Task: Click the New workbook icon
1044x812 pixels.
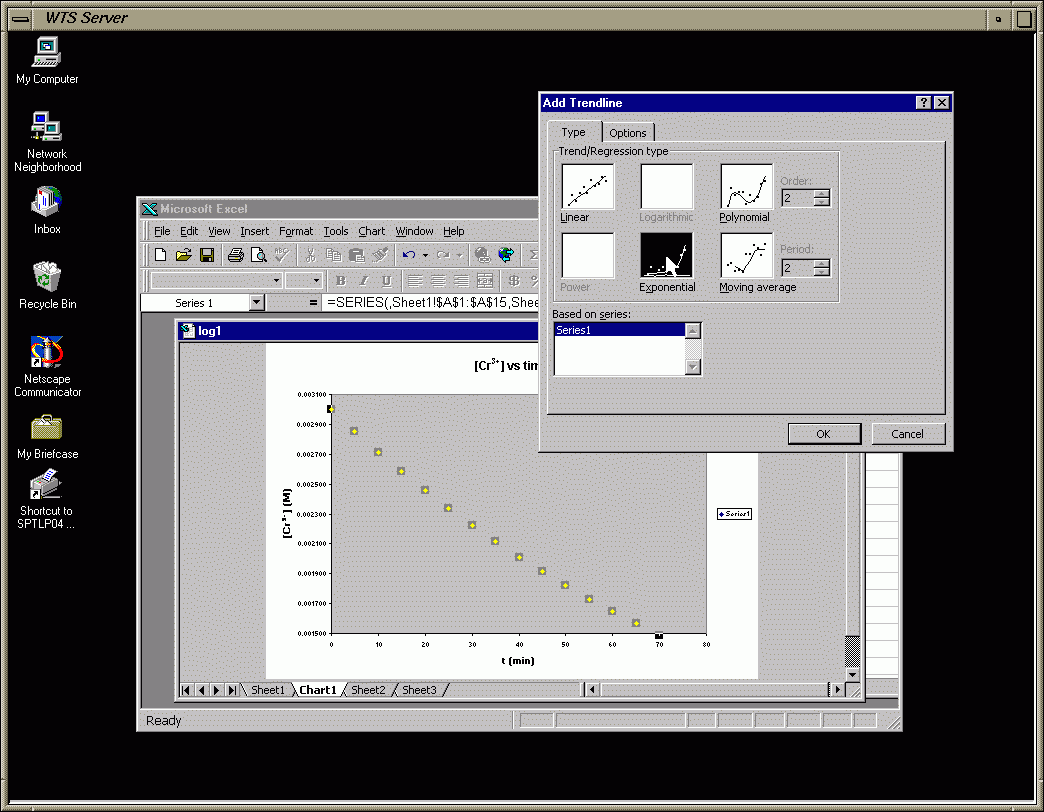Action: 161,255
